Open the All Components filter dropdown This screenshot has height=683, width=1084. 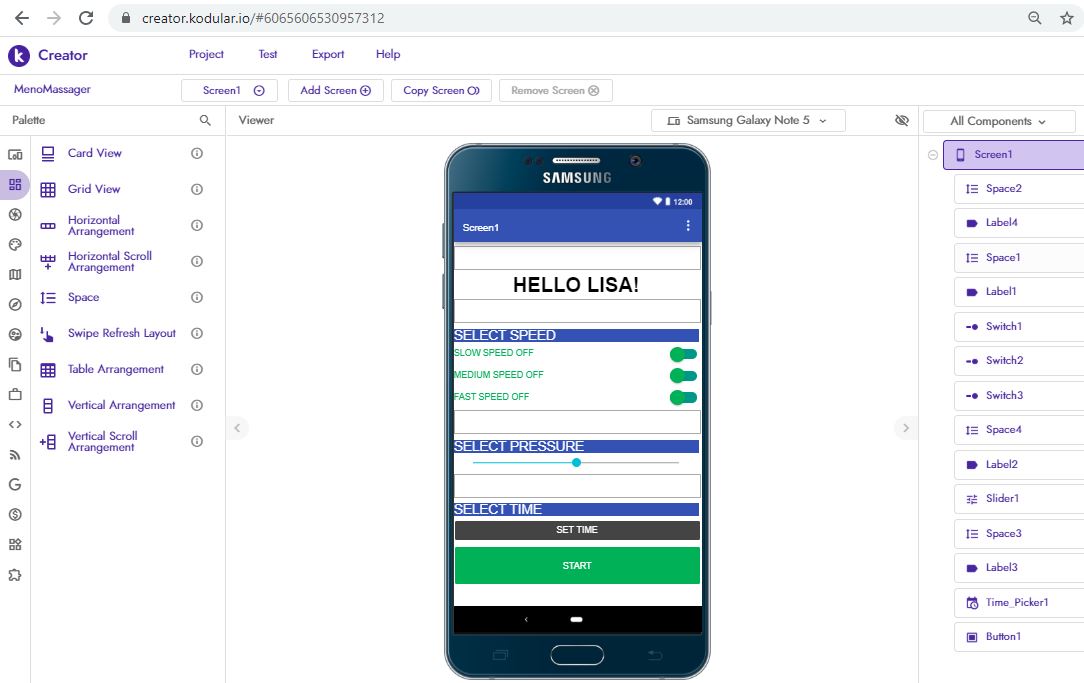click(999, 121)
